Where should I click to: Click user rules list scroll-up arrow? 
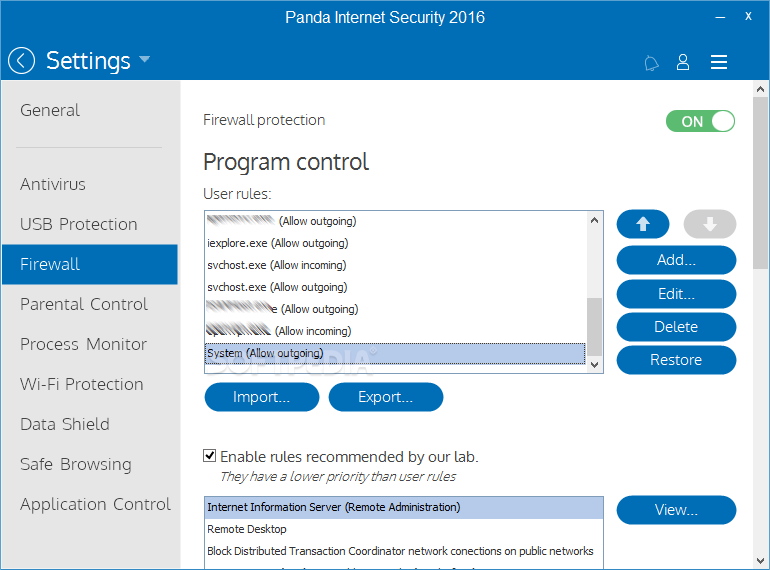pos(594,220)
